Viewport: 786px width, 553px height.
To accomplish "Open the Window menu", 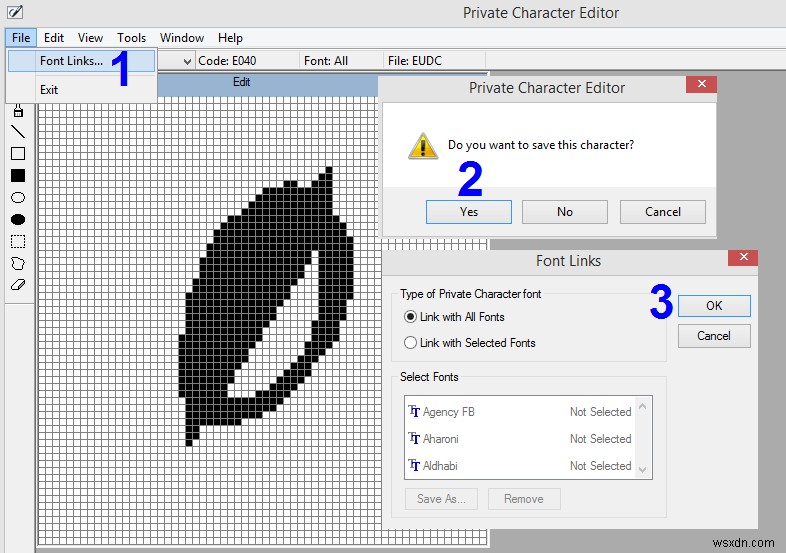I will [181, 38].
